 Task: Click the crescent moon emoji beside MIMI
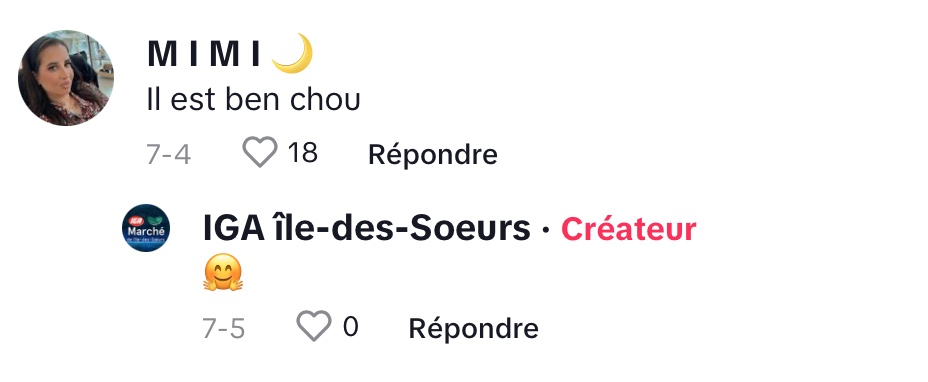click(x=292, y=53)
